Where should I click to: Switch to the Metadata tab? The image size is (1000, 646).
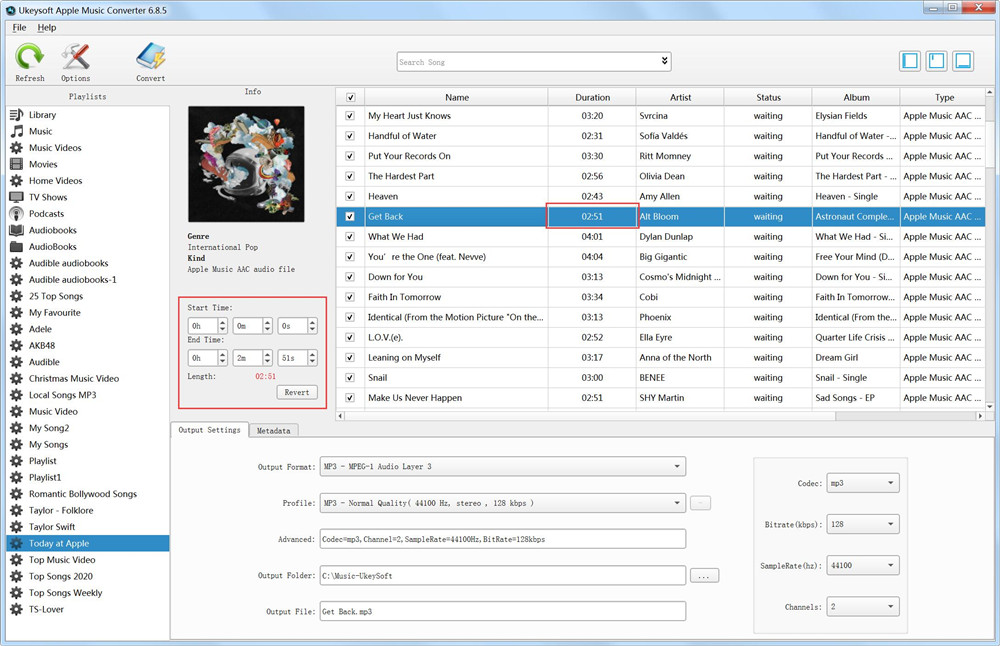[274, 430]
